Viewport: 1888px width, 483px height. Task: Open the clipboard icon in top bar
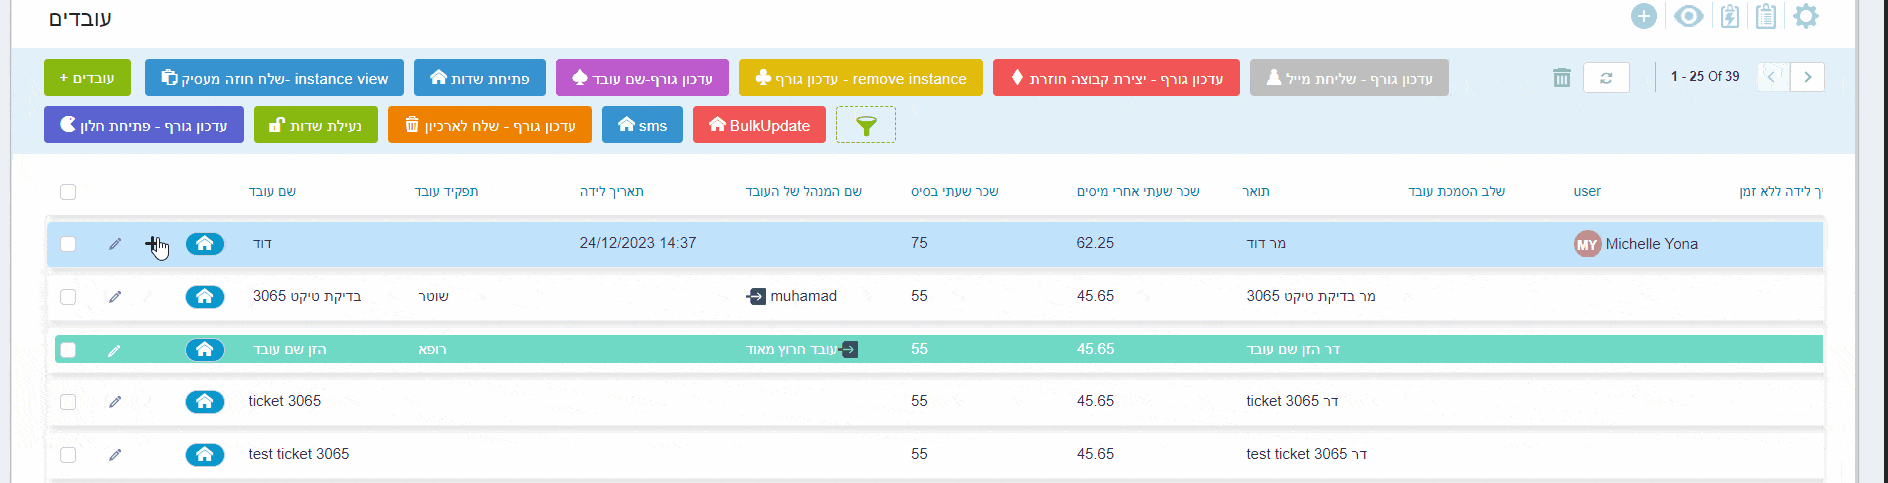(1766, 16)
